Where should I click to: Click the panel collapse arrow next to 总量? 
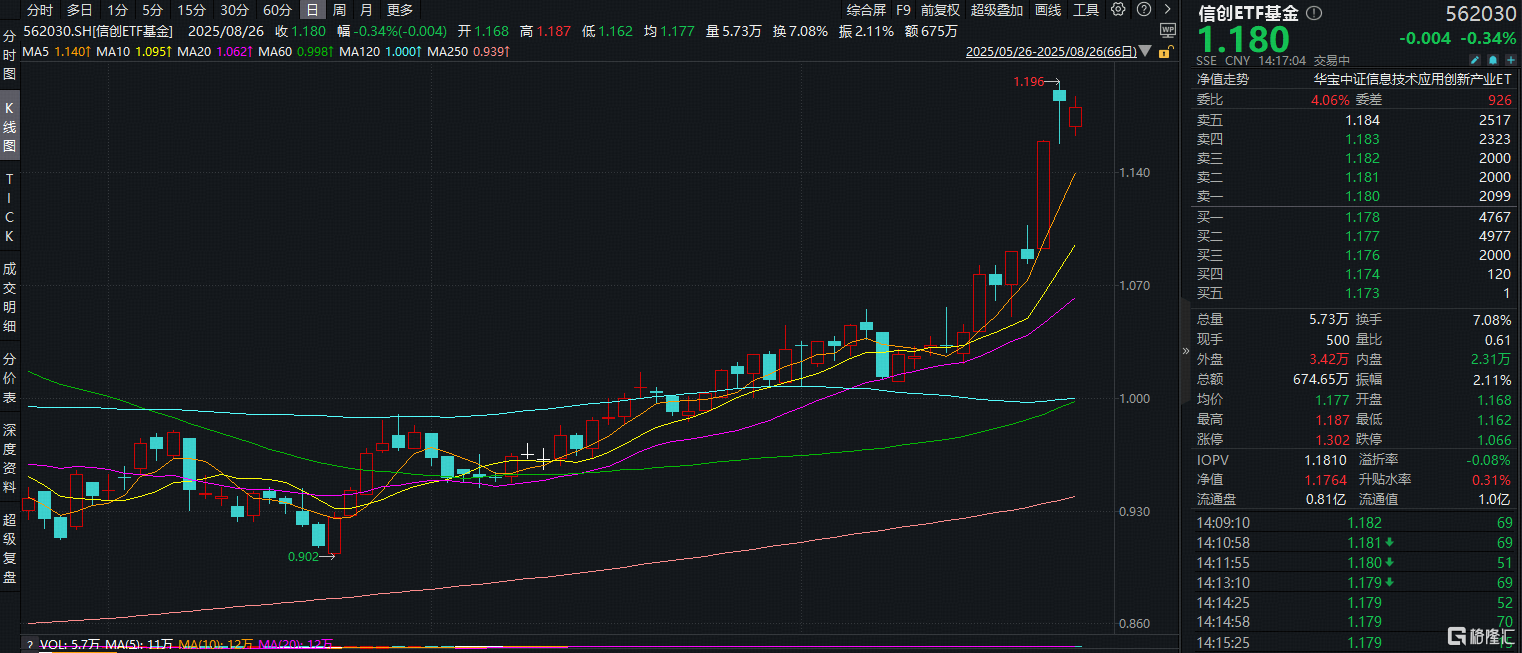pyautogui.click(x=1186, y=351)
